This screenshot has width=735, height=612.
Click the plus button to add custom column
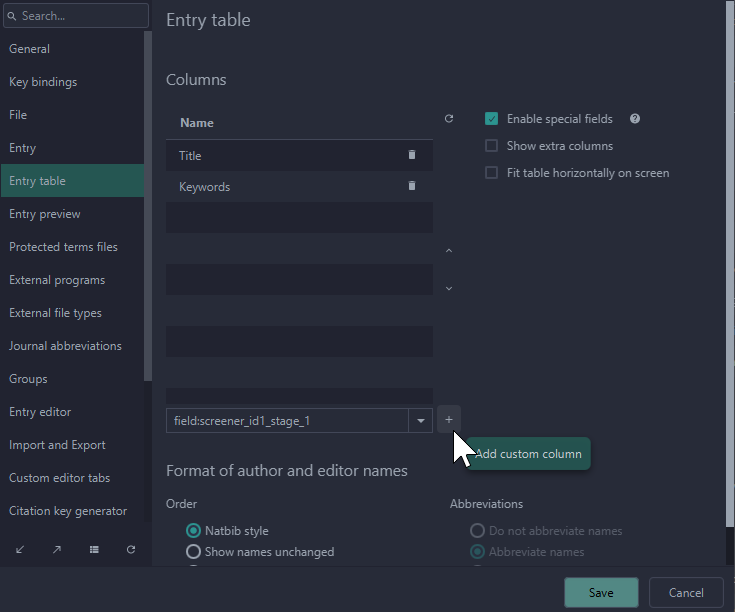pyautogui.click(x=448, y=420)
